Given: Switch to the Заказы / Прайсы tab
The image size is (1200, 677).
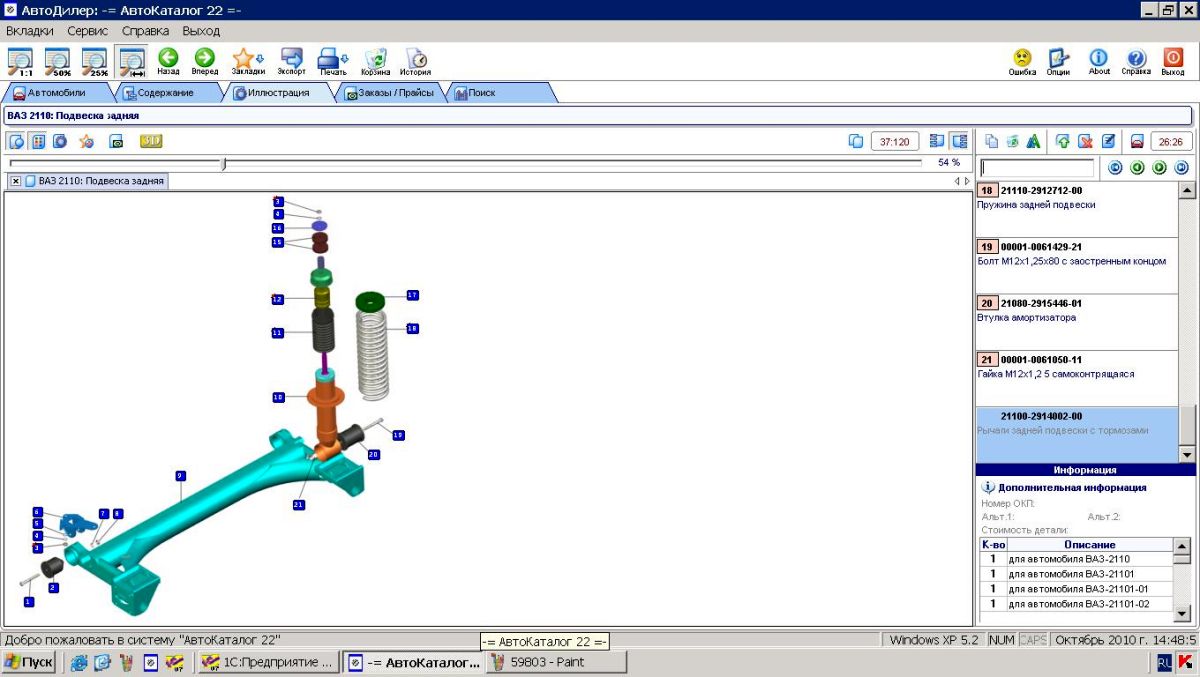Looking at the screenshot, I should pyautogui.click(x=388, y=93).
